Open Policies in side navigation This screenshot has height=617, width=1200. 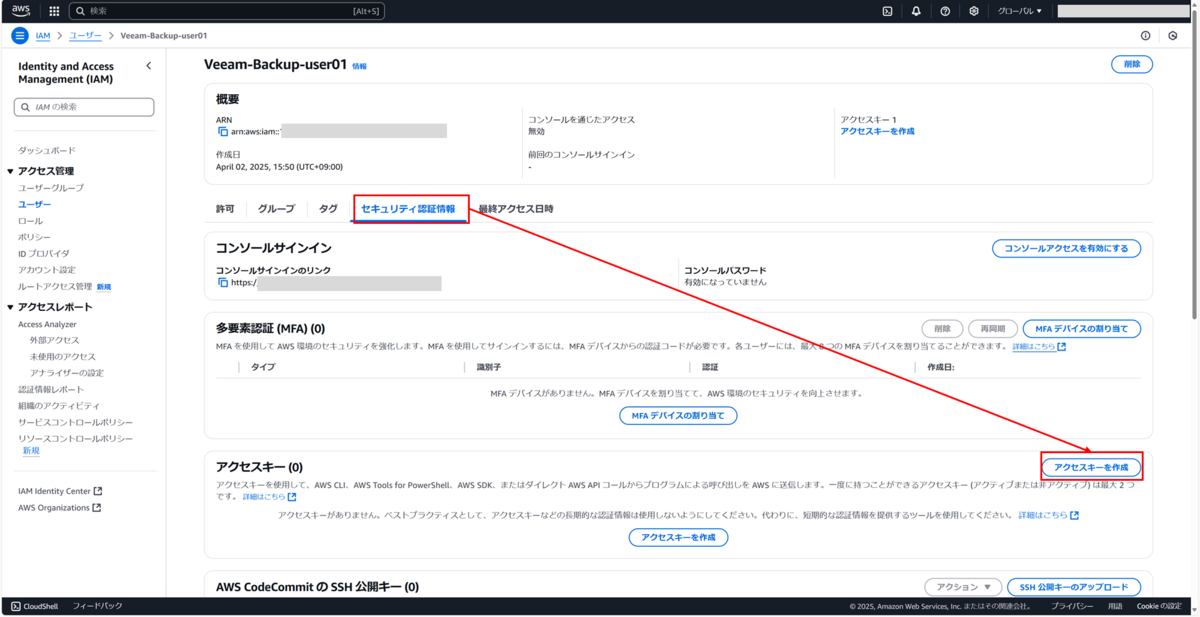click(34, 237)
